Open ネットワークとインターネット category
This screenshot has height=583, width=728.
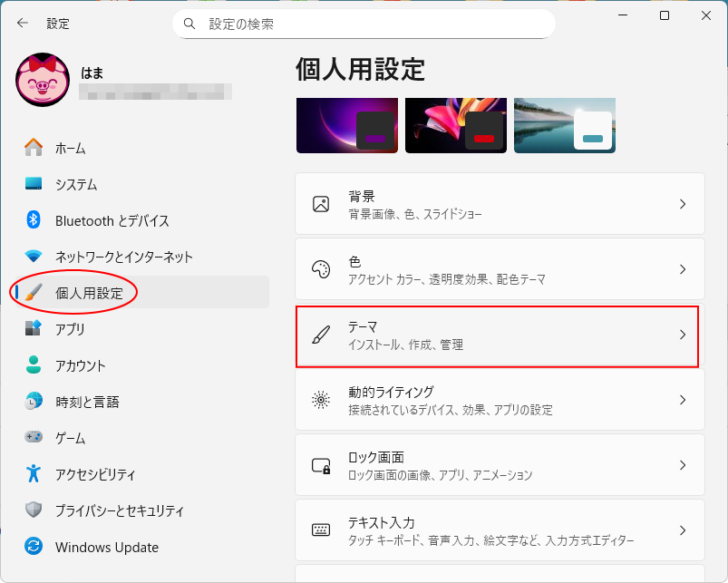point(142,257)
